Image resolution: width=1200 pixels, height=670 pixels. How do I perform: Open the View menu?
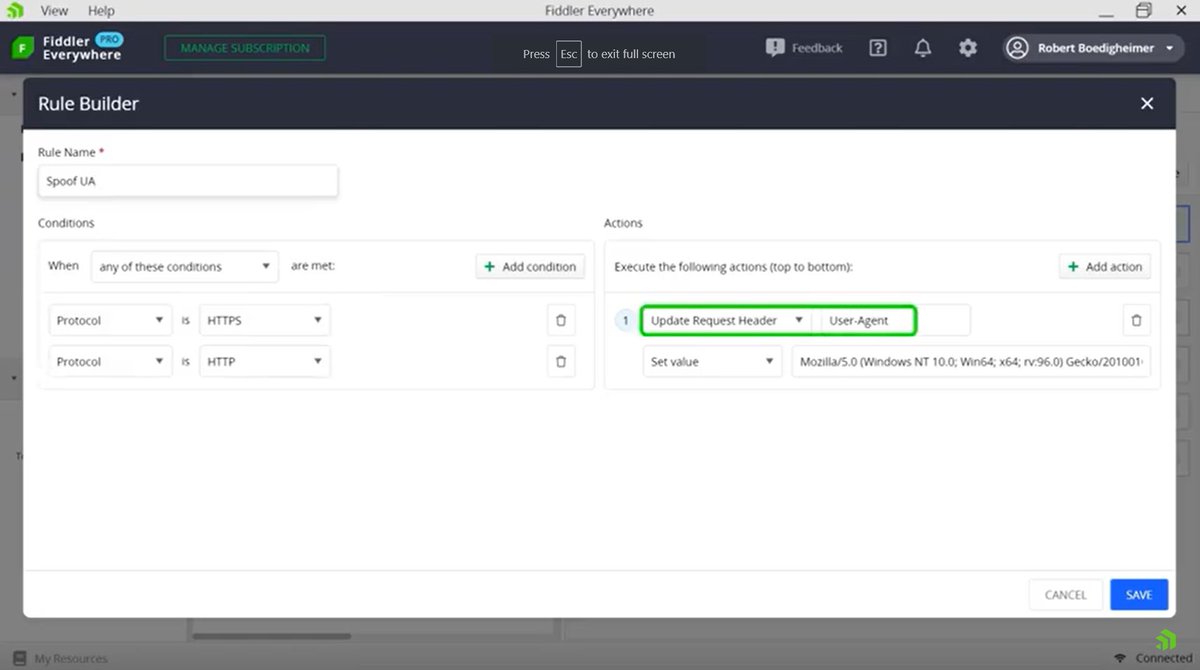53,10
